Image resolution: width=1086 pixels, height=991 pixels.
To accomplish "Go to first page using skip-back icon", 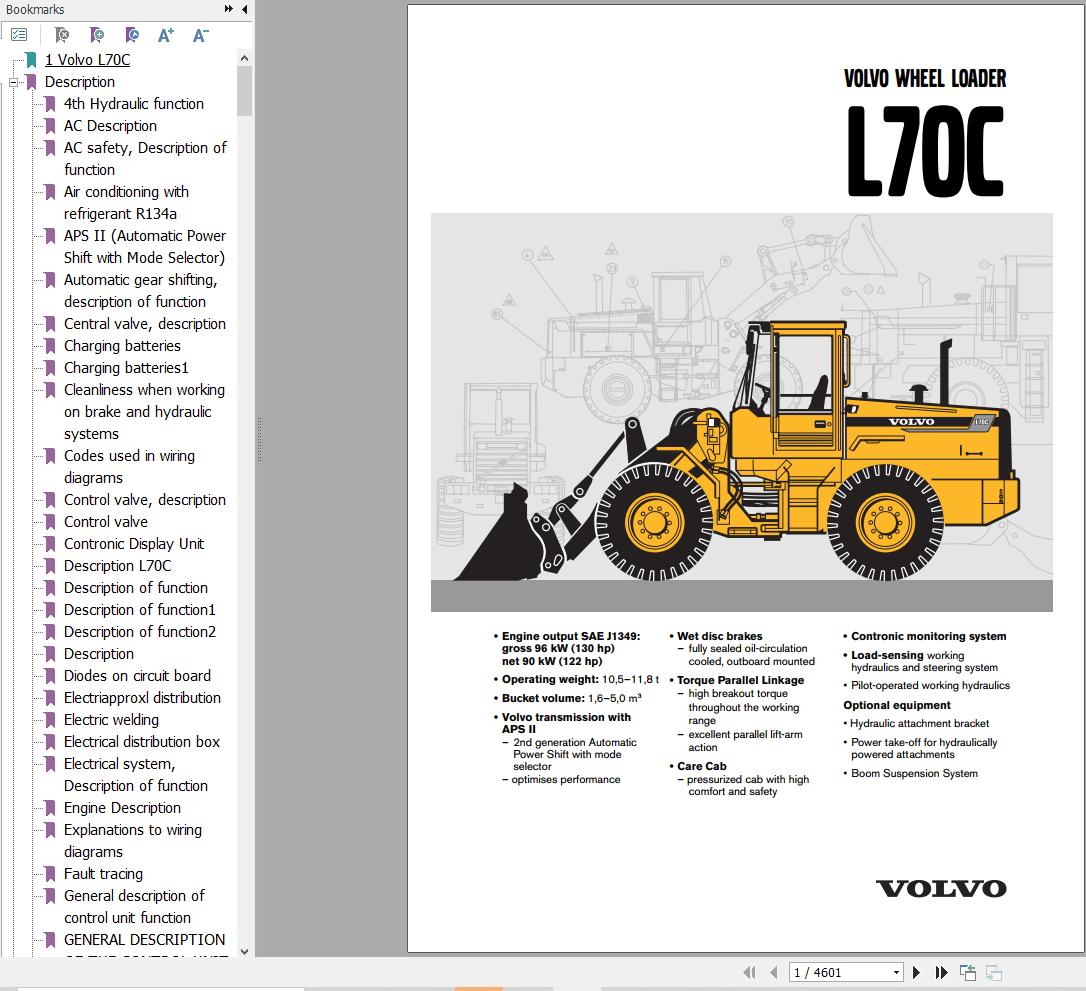I will point(749,971).
